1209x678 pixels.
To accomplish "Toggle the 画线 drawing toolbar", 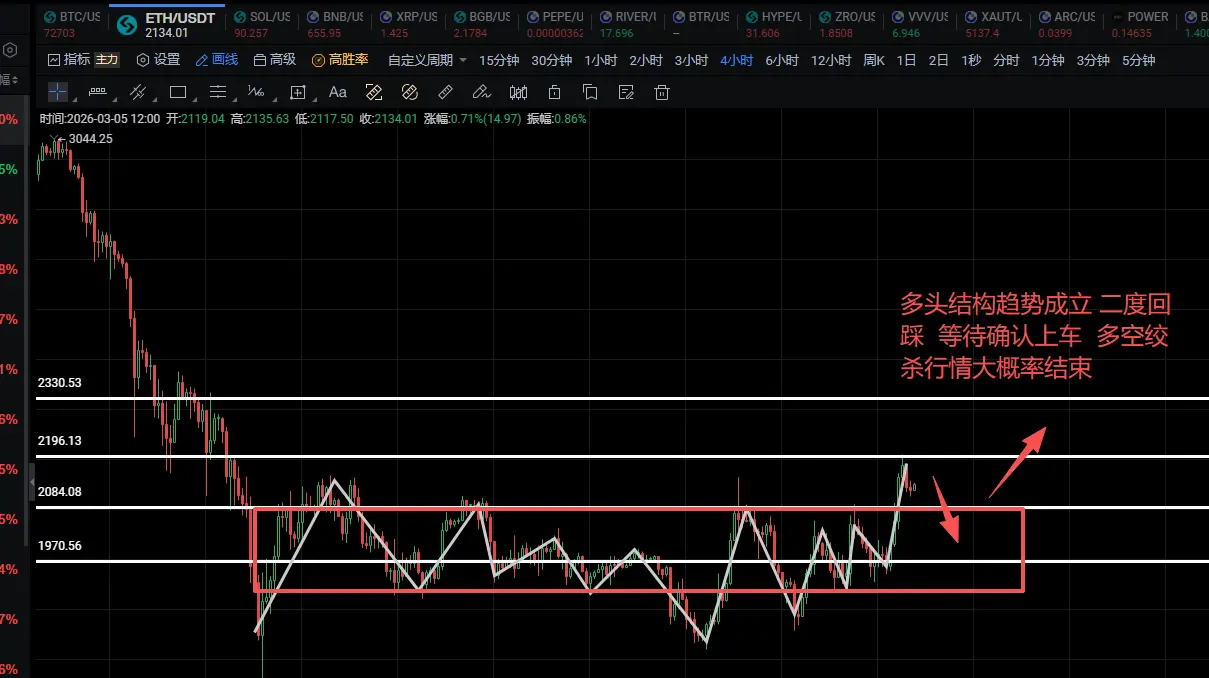I will pos(217,60).
